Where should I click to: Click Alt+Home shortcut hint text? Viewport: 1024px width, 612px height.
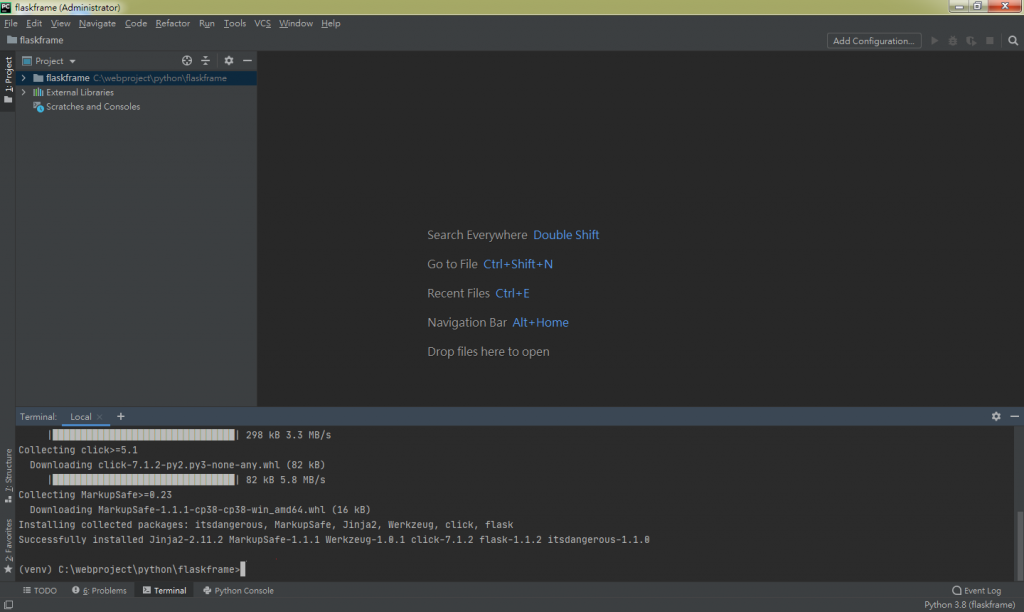tap(540, 323)
